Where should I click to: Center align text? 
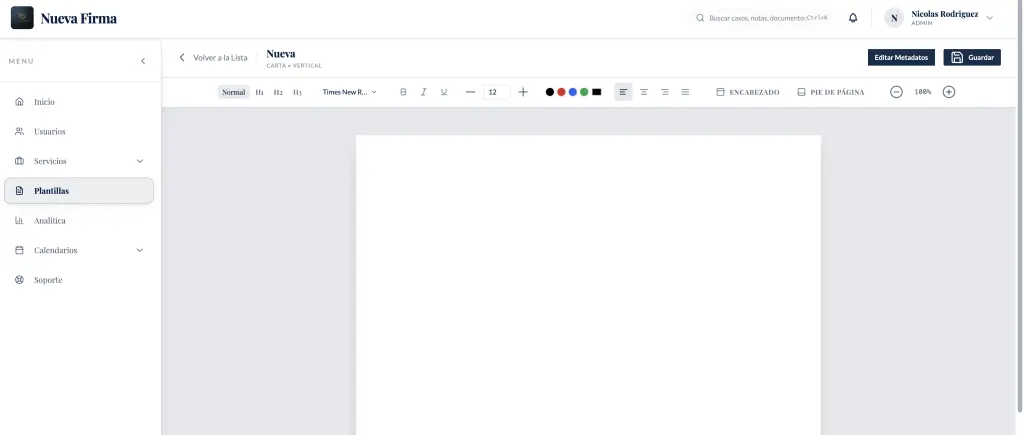click(x=644, y=92)
